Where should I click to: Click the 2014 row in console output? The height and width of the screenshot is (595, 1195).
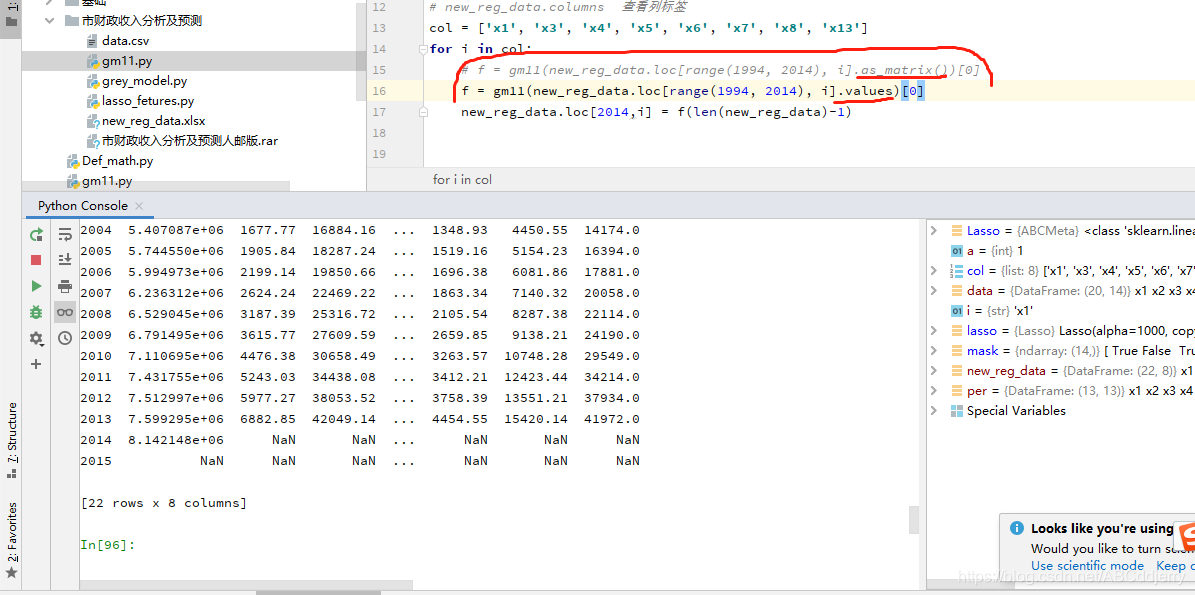tap(360, 440)
